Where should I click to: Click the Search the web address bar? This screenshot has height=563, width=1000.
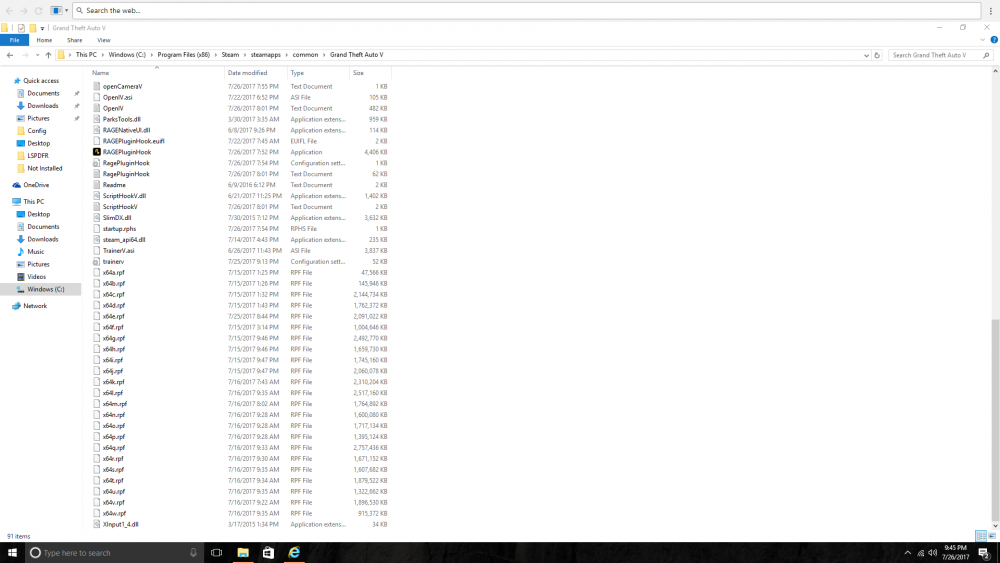tap(527, 11)
